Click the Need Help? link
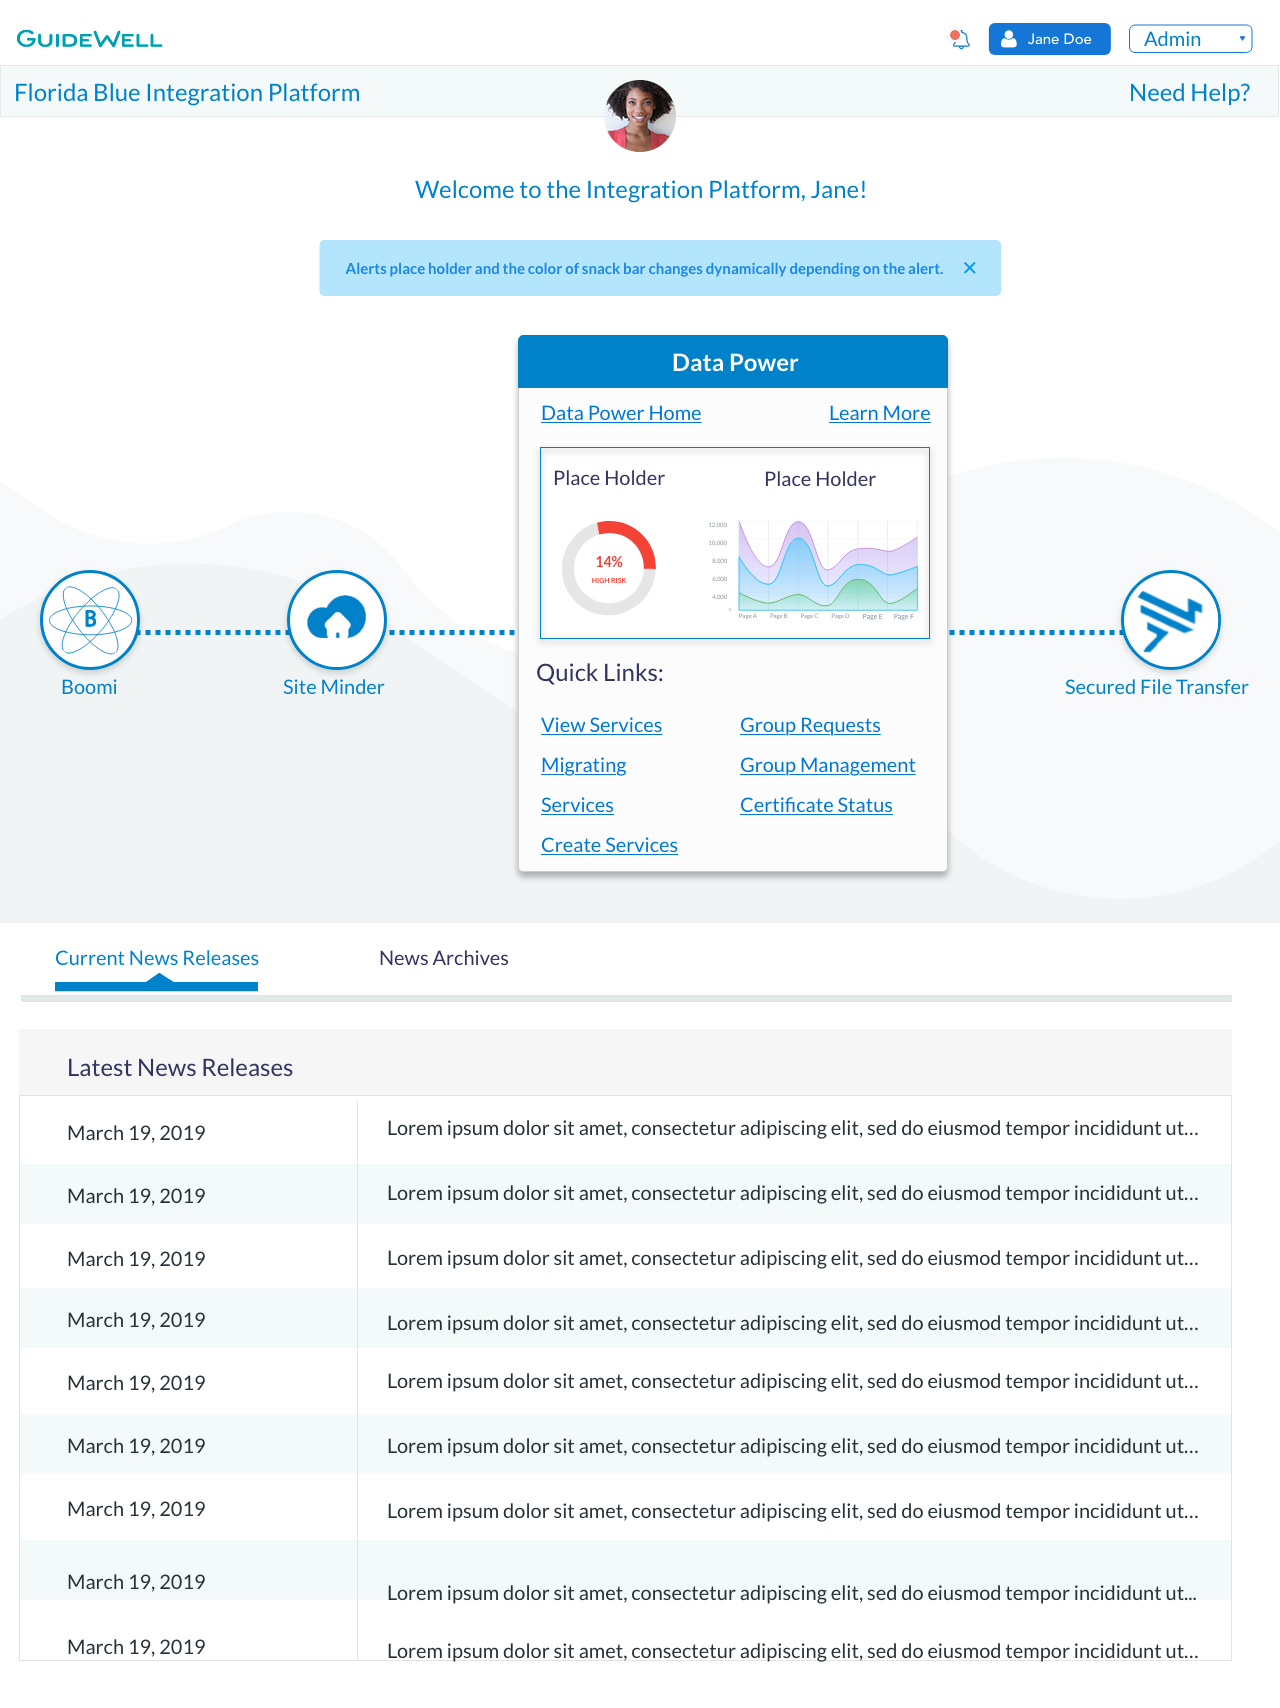The height and width of the screenshot is (1708, 1280). coord(1189,93)
